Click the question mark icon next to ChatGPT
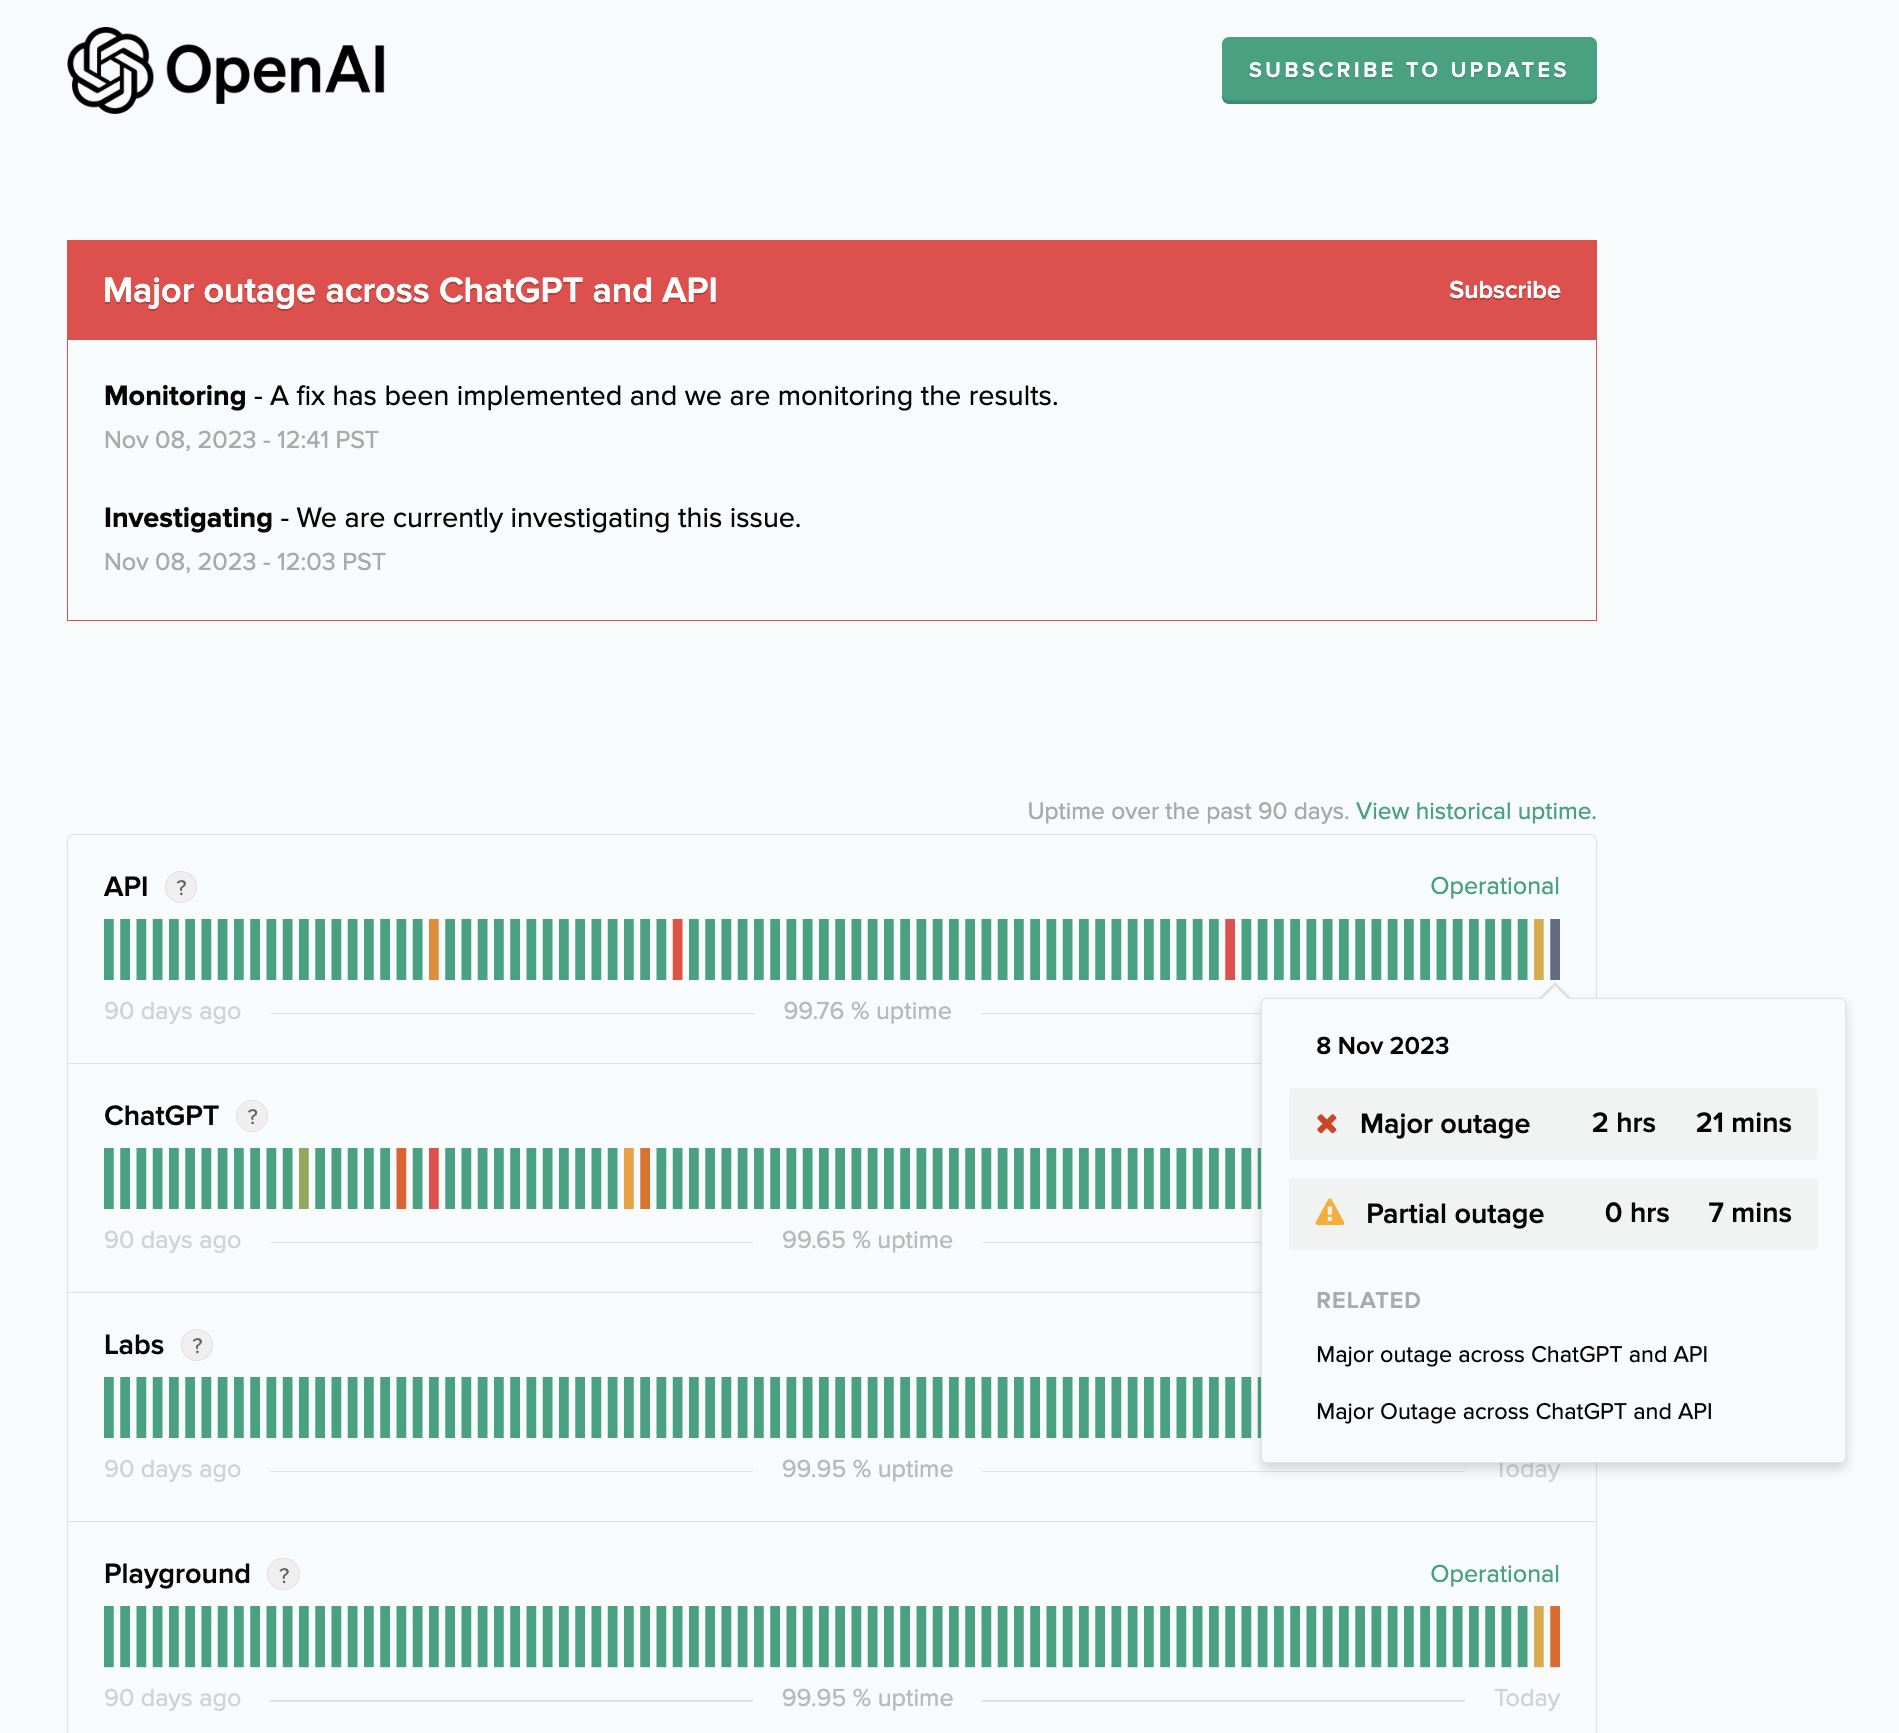1899x1733 pixels. [252, 1116]
